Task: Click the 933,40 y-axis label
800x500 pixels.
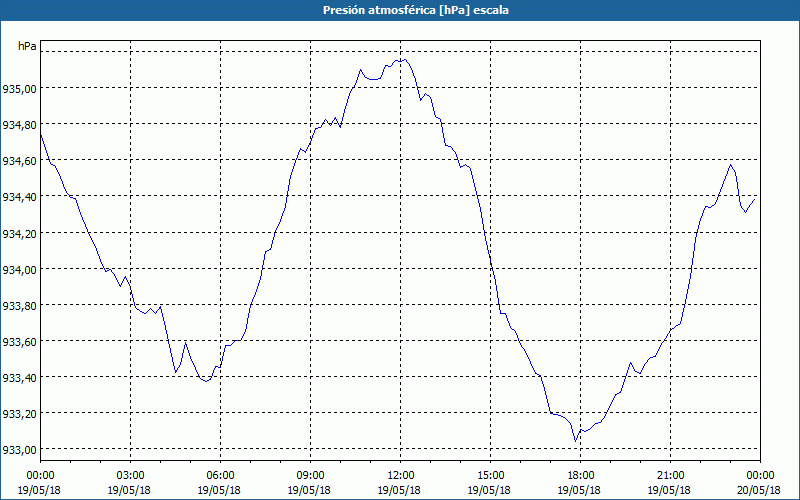Action: [x=20, y=378]
